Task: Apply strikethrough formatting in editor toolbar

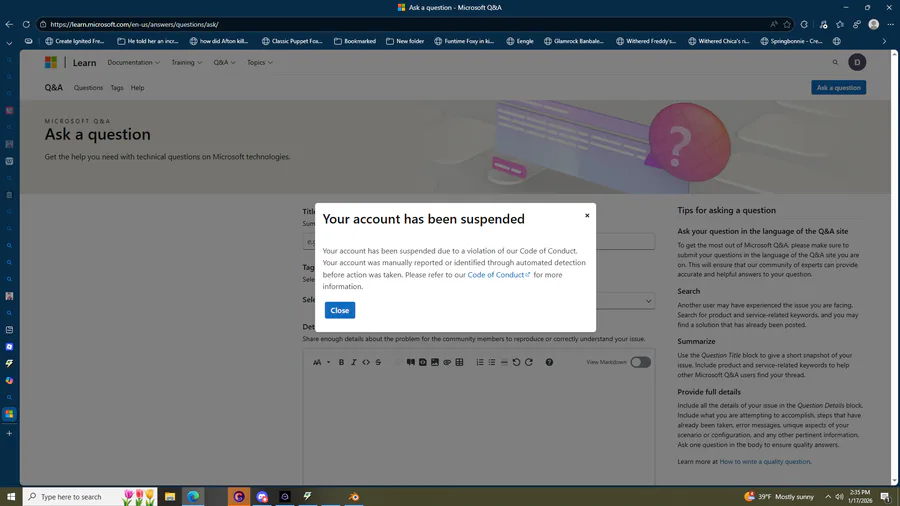Action: point(378,362)
